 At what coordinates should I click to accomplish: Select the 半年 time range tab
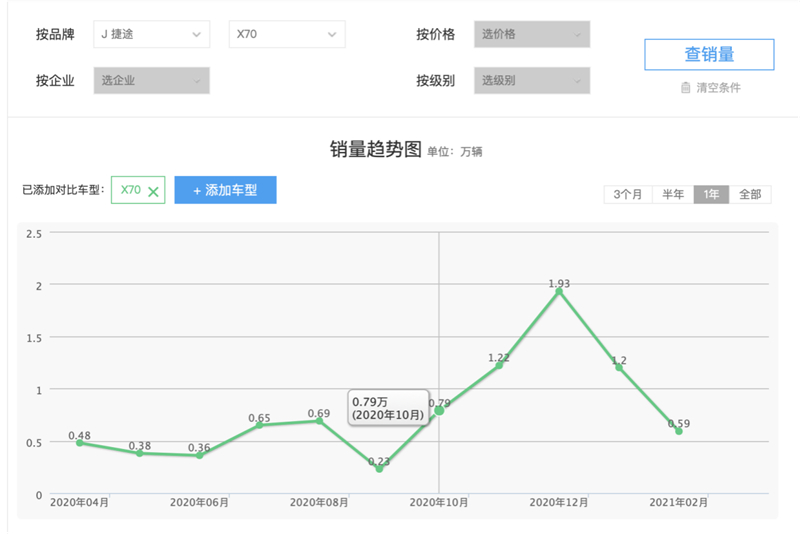pyautogui.click(x=673, y=194)
